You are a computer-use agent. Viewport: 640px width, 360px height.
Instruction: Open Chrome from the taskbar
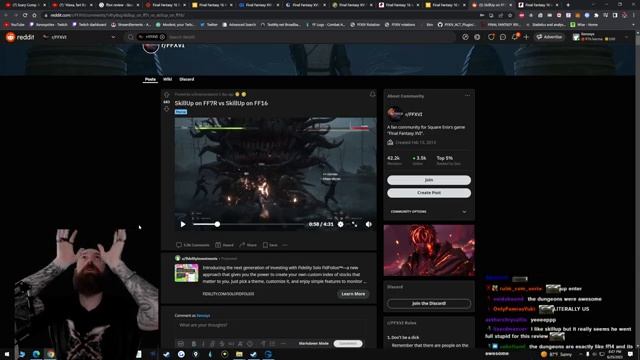[51, 354]
